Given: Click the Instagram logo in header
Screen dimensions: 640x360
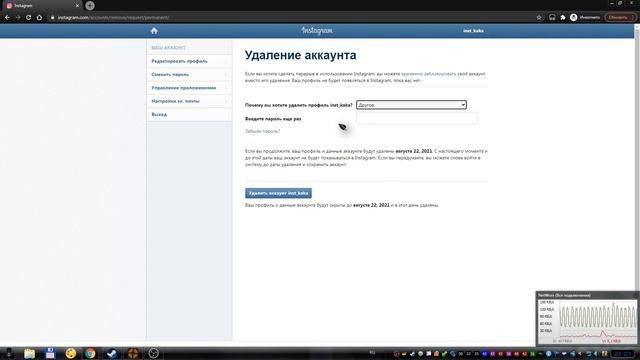Looking at the screenshot, I should (317, 31).
